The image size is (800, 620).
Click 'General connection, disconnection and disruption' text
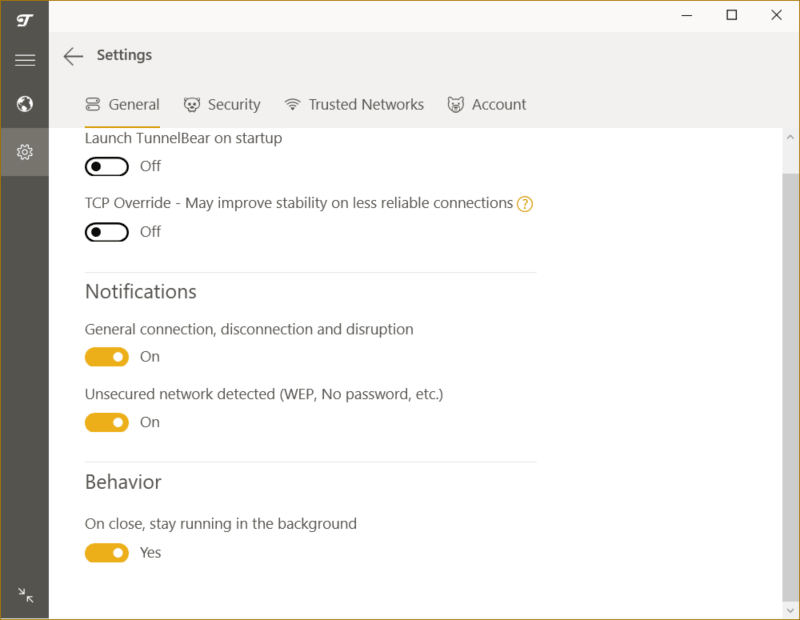pyautogui.click(x=249, y=330)
